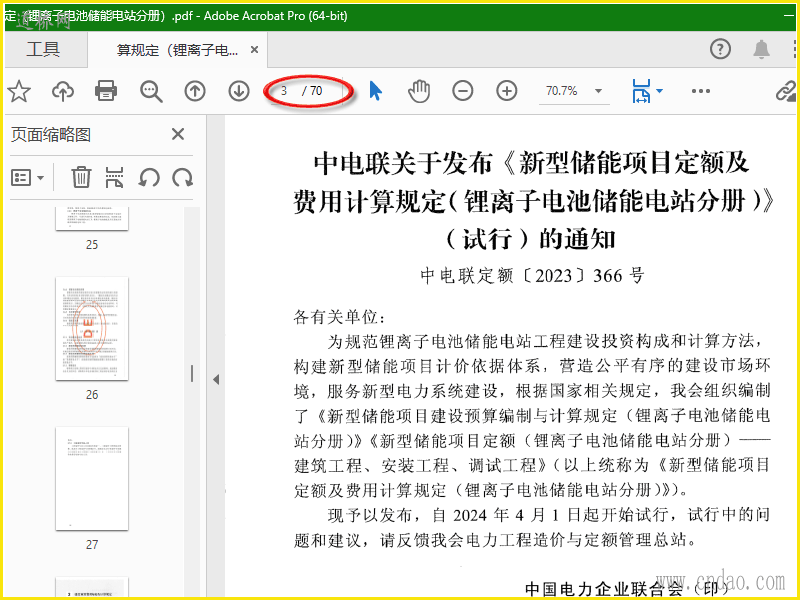Click the thumbnail panel page-layout icon

pyautogui.click(x=114, y=178)
